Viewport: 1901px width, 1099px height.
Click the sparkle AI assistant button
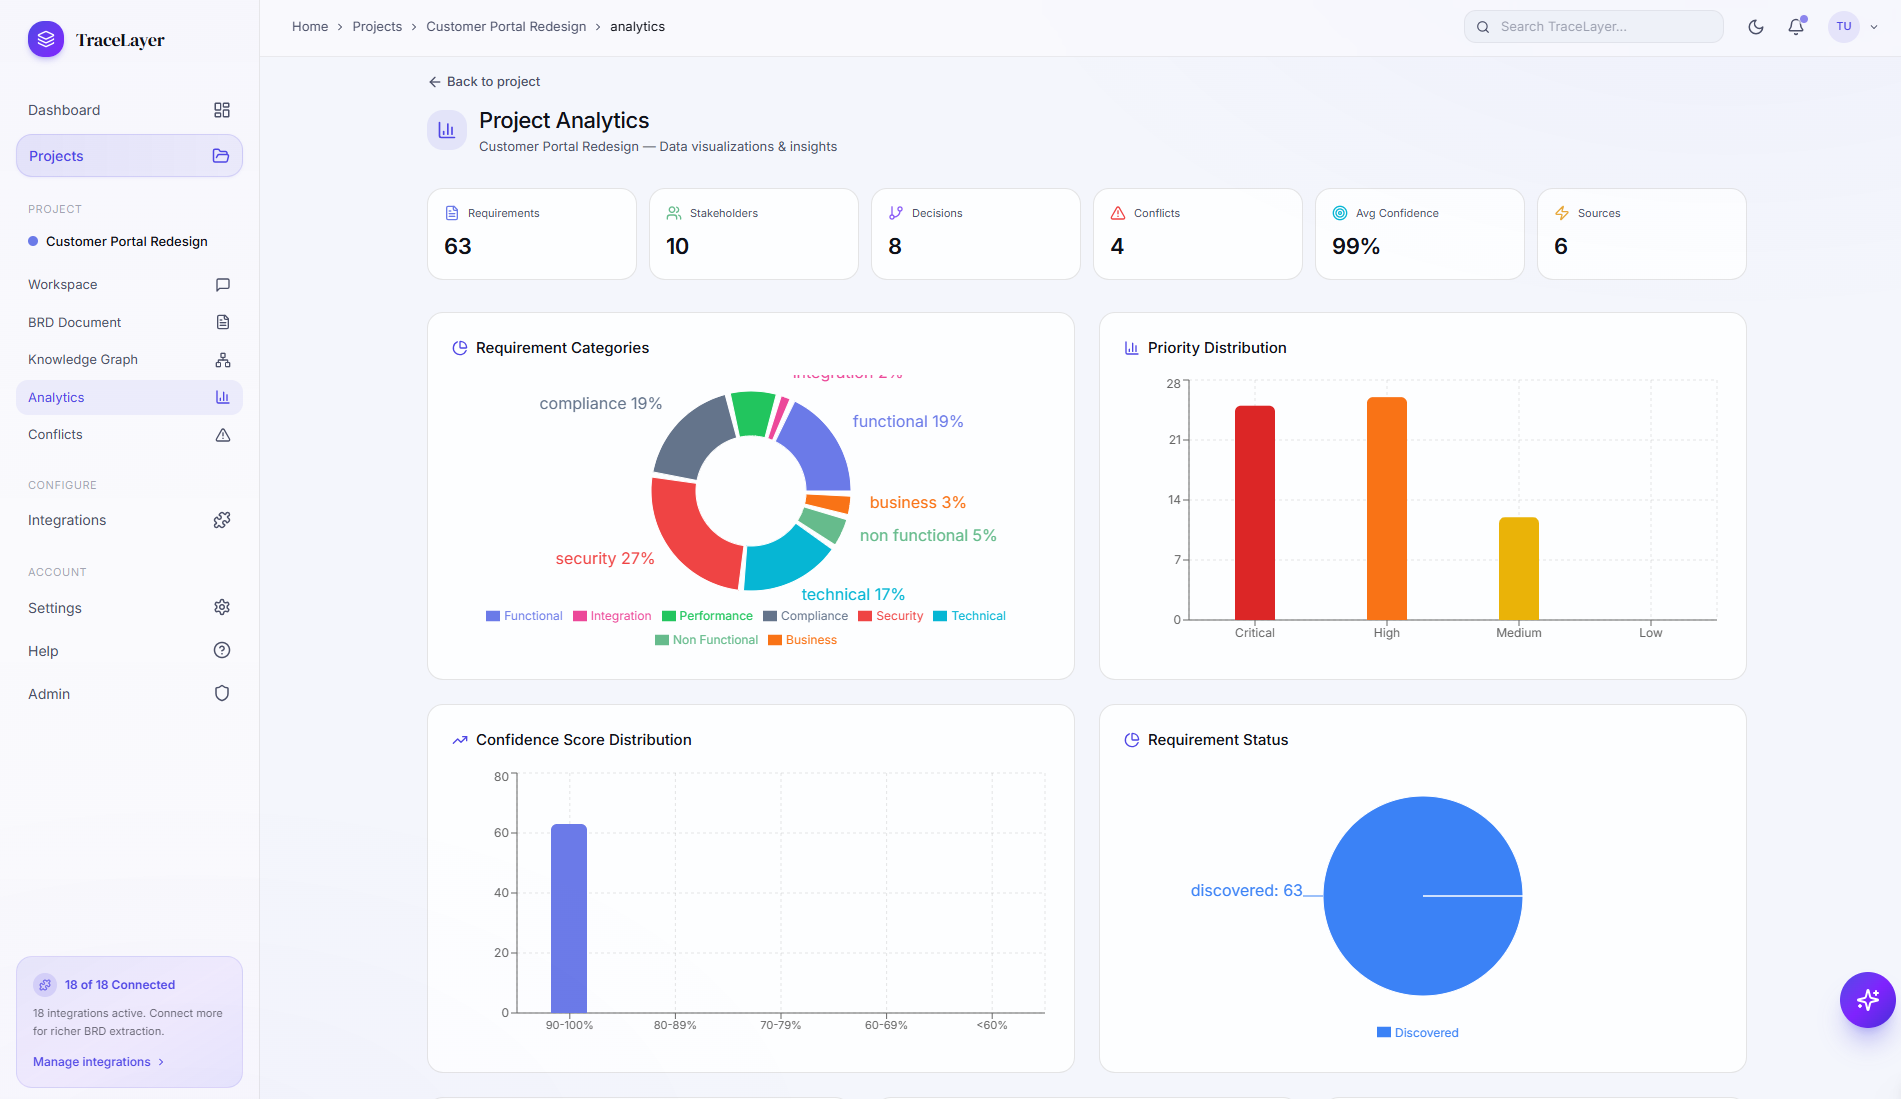[1867, 999]
